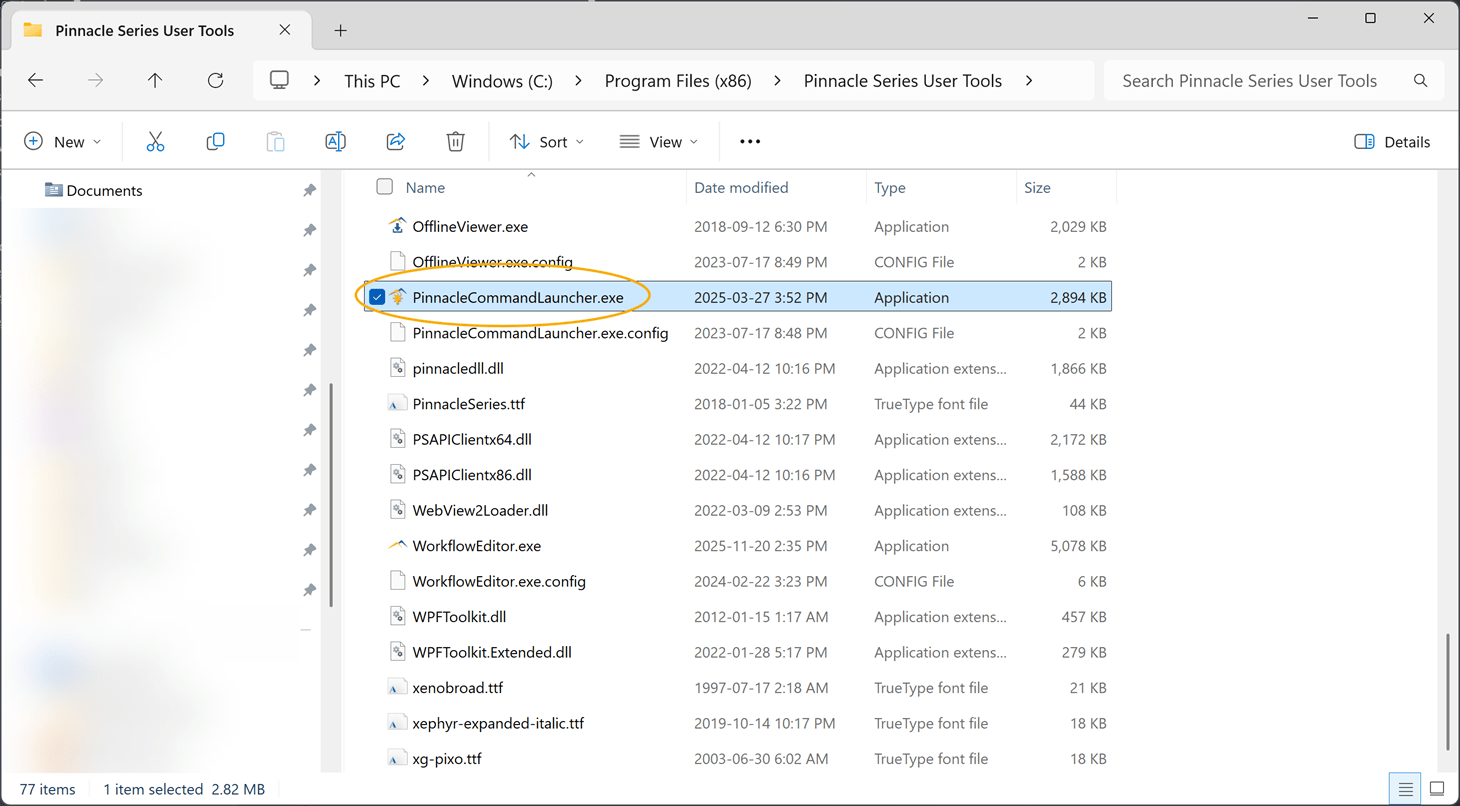Navigate to This PC breadcrumb
The width and height of the screenshot is (1460, 806).
tap(372, 81)
